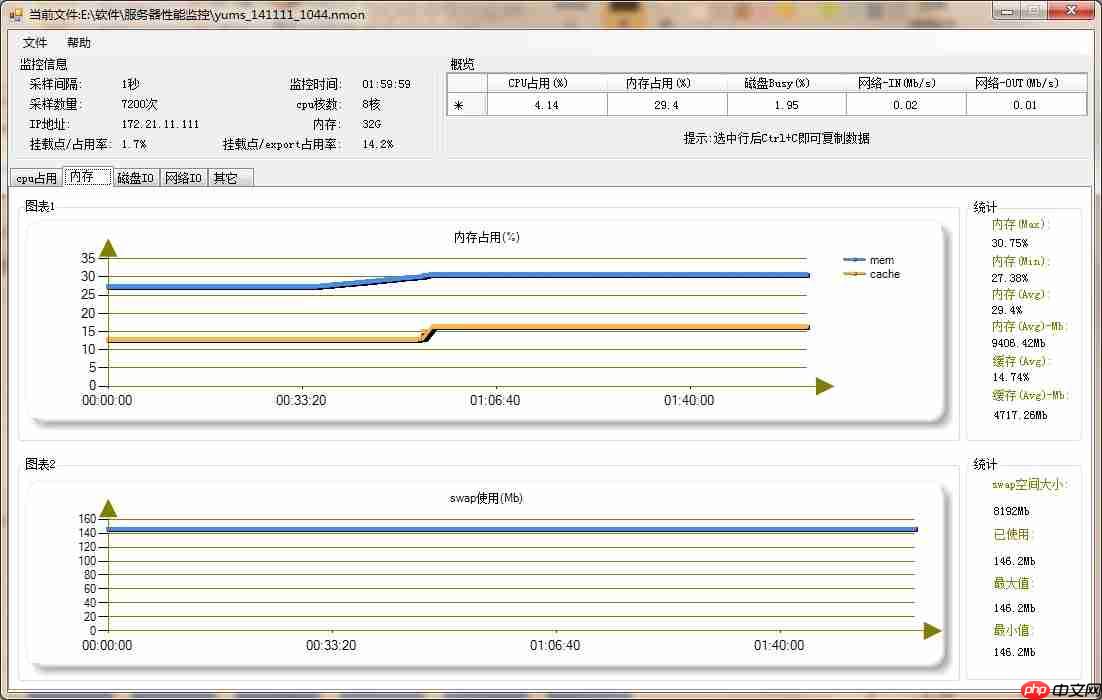Switch to the 网络IO tab
The height and width of the screenshot is (700, 1102).
pos(182,177)
